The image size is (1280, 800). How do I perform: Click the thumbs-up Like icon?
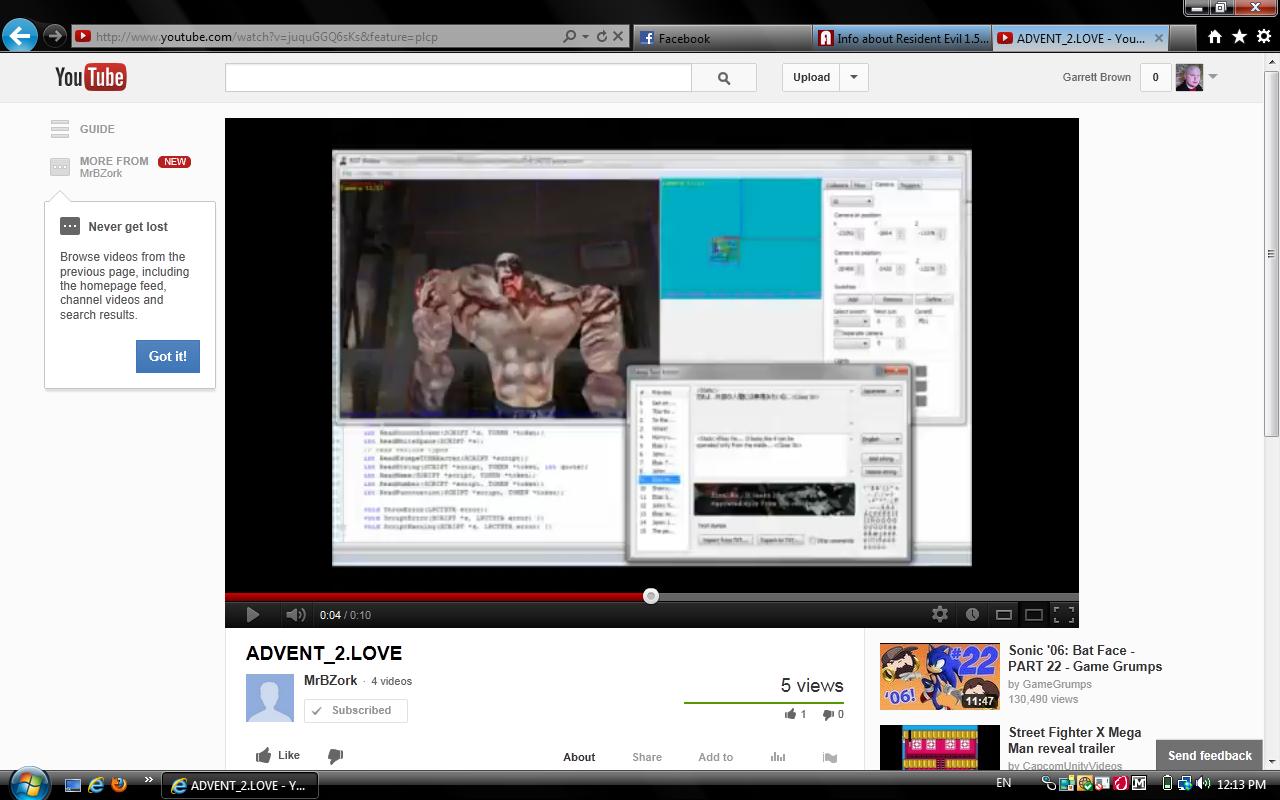[264, 756]
